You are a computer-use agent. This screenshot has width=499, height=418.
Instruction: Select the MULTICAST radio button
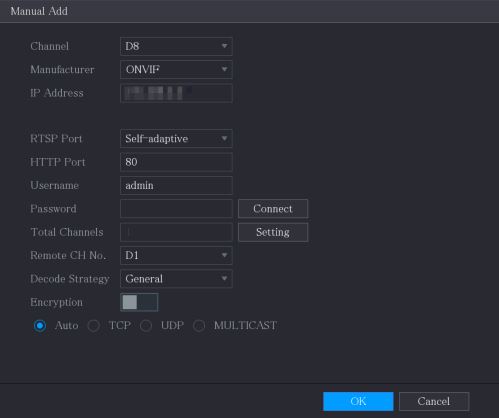pyautogui.click(x=199, y=325)
